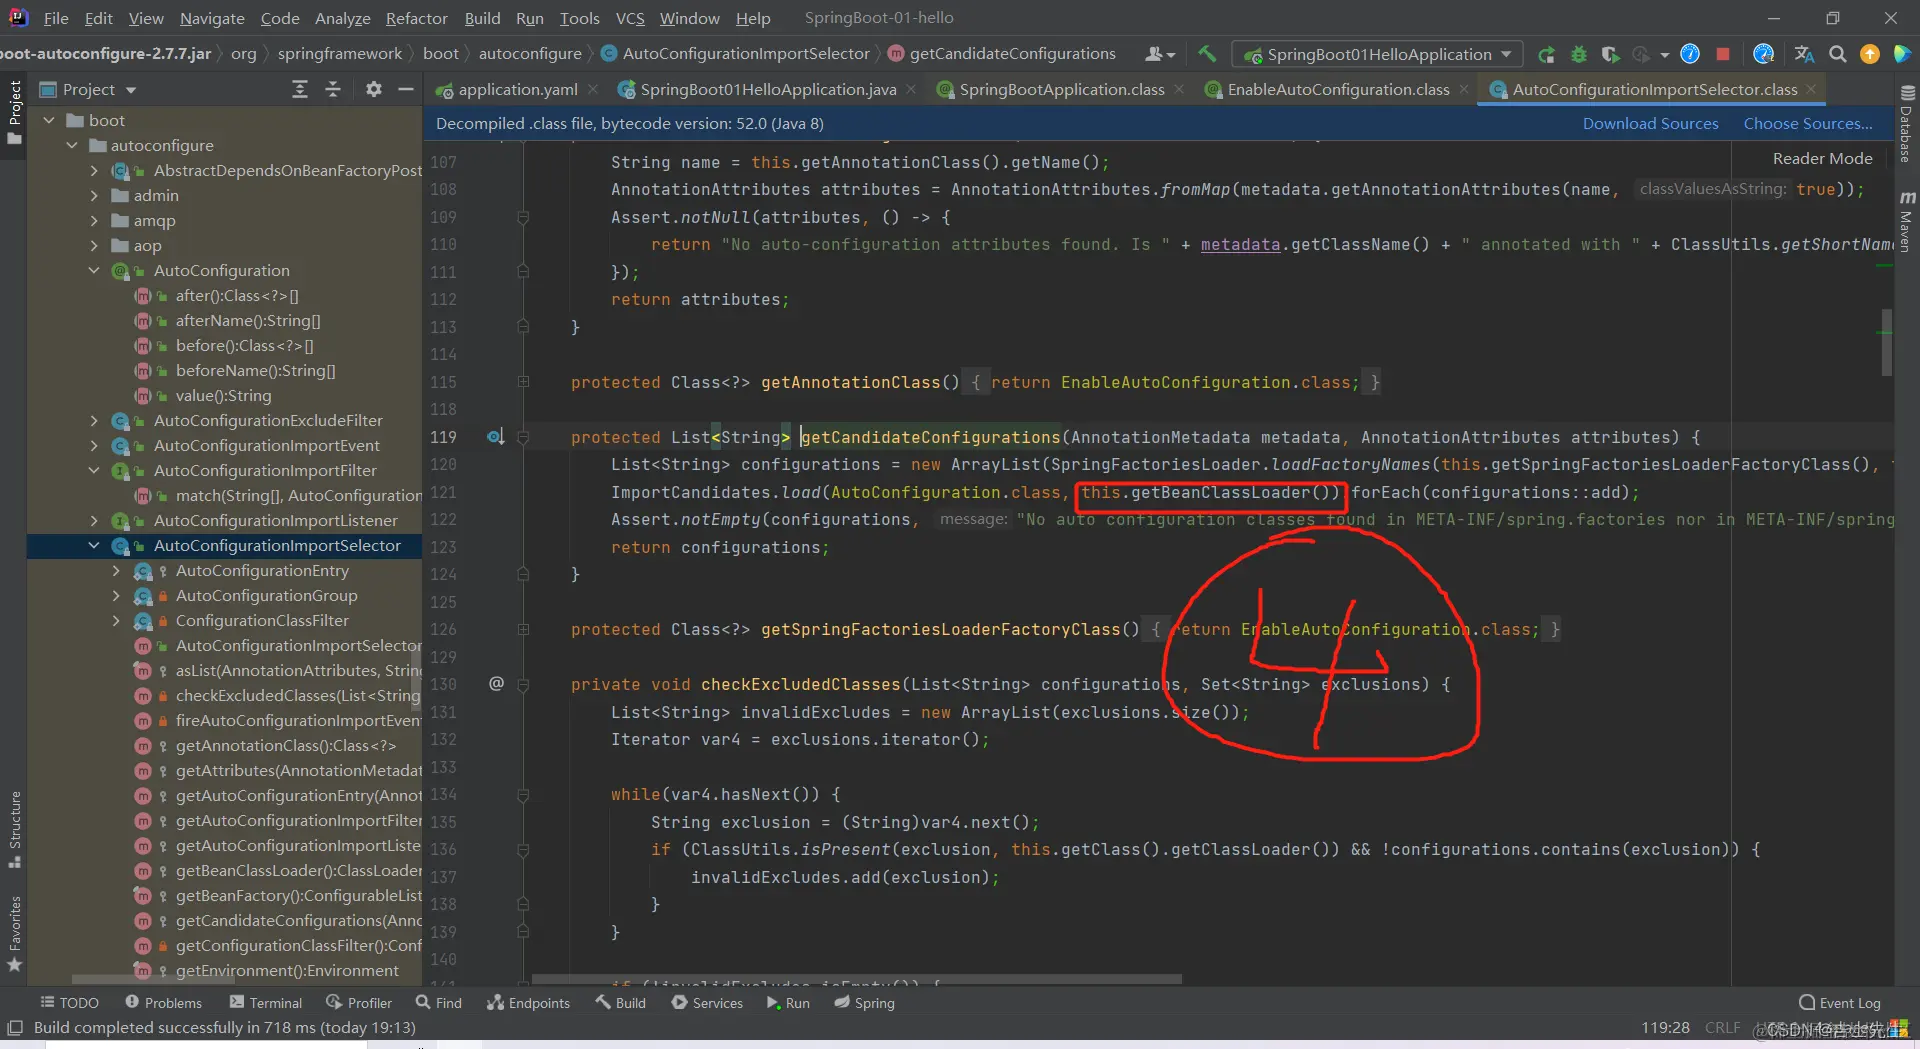
Task: Run the SpringBoot01HelloApplication configuration
Action: pos(1546,54)
